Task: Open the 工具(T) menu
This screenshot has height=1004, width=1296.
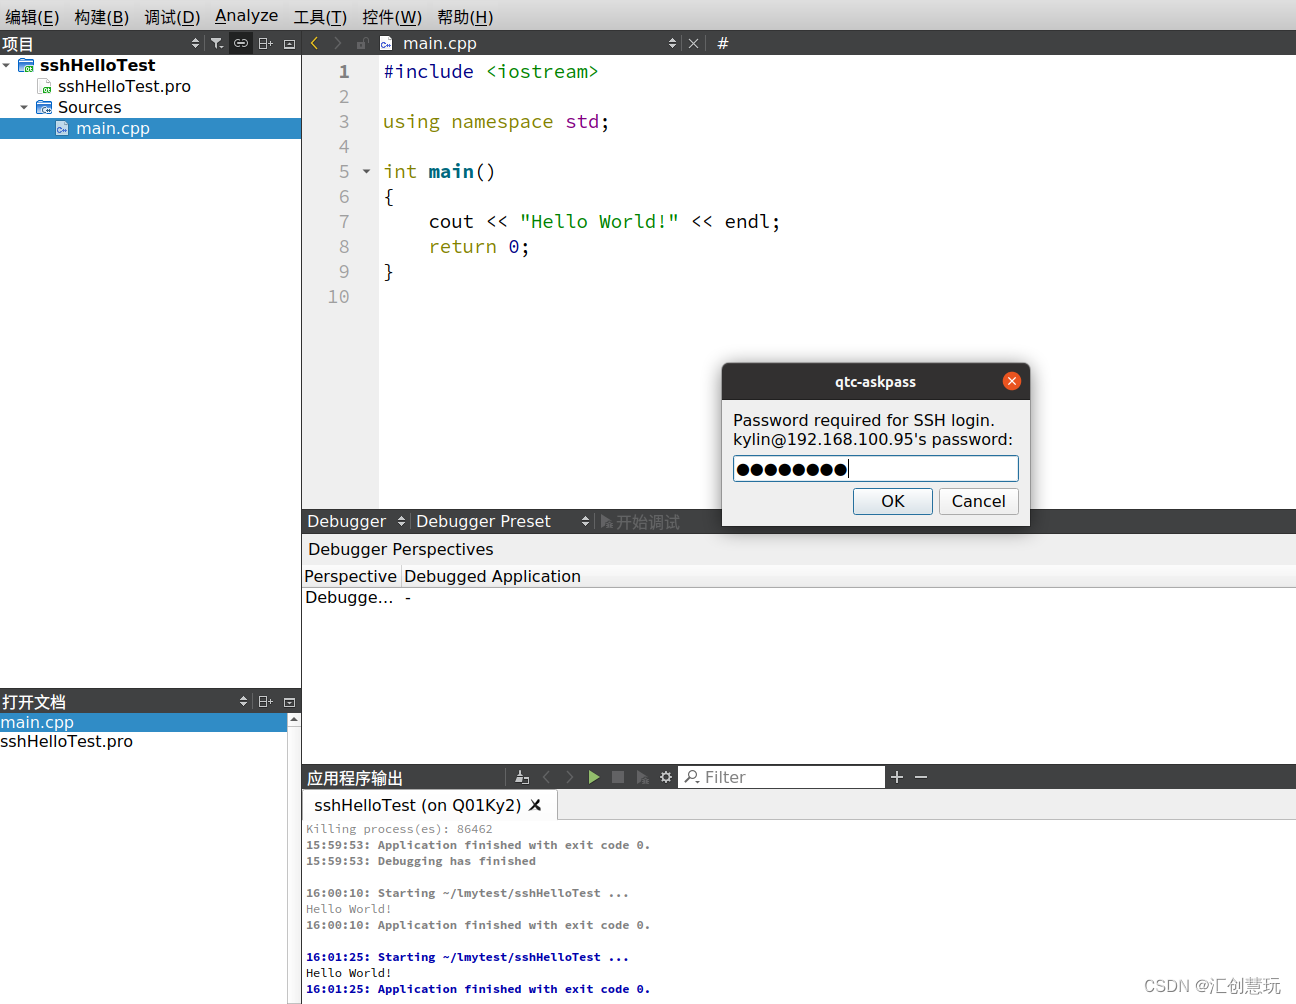Action: pyautogui.click(x=320, y=17)
